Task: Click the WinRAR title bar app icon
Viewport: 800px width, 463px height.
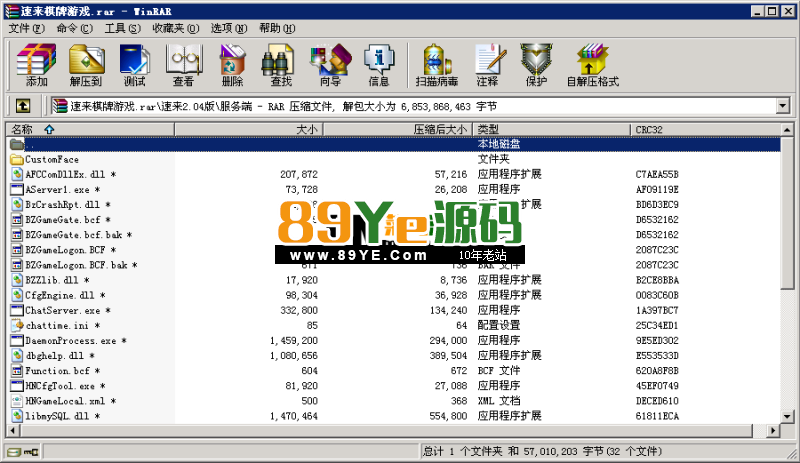Action: click(12, 11)
